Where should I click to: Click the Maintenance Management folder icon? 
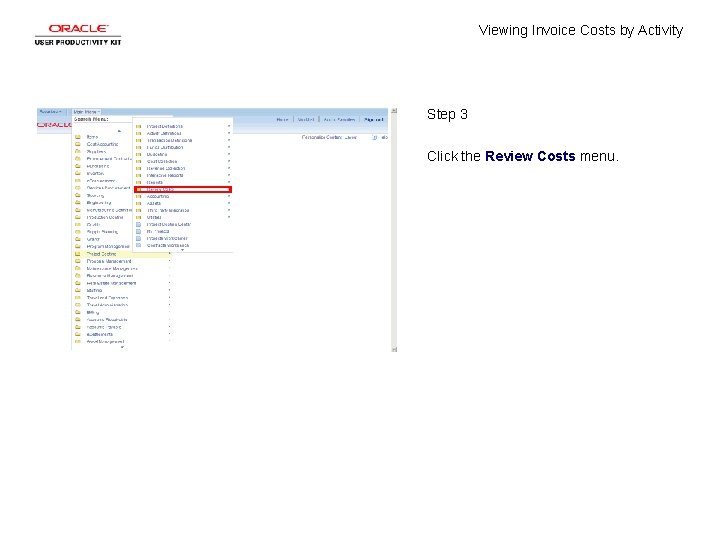[78, 269]
